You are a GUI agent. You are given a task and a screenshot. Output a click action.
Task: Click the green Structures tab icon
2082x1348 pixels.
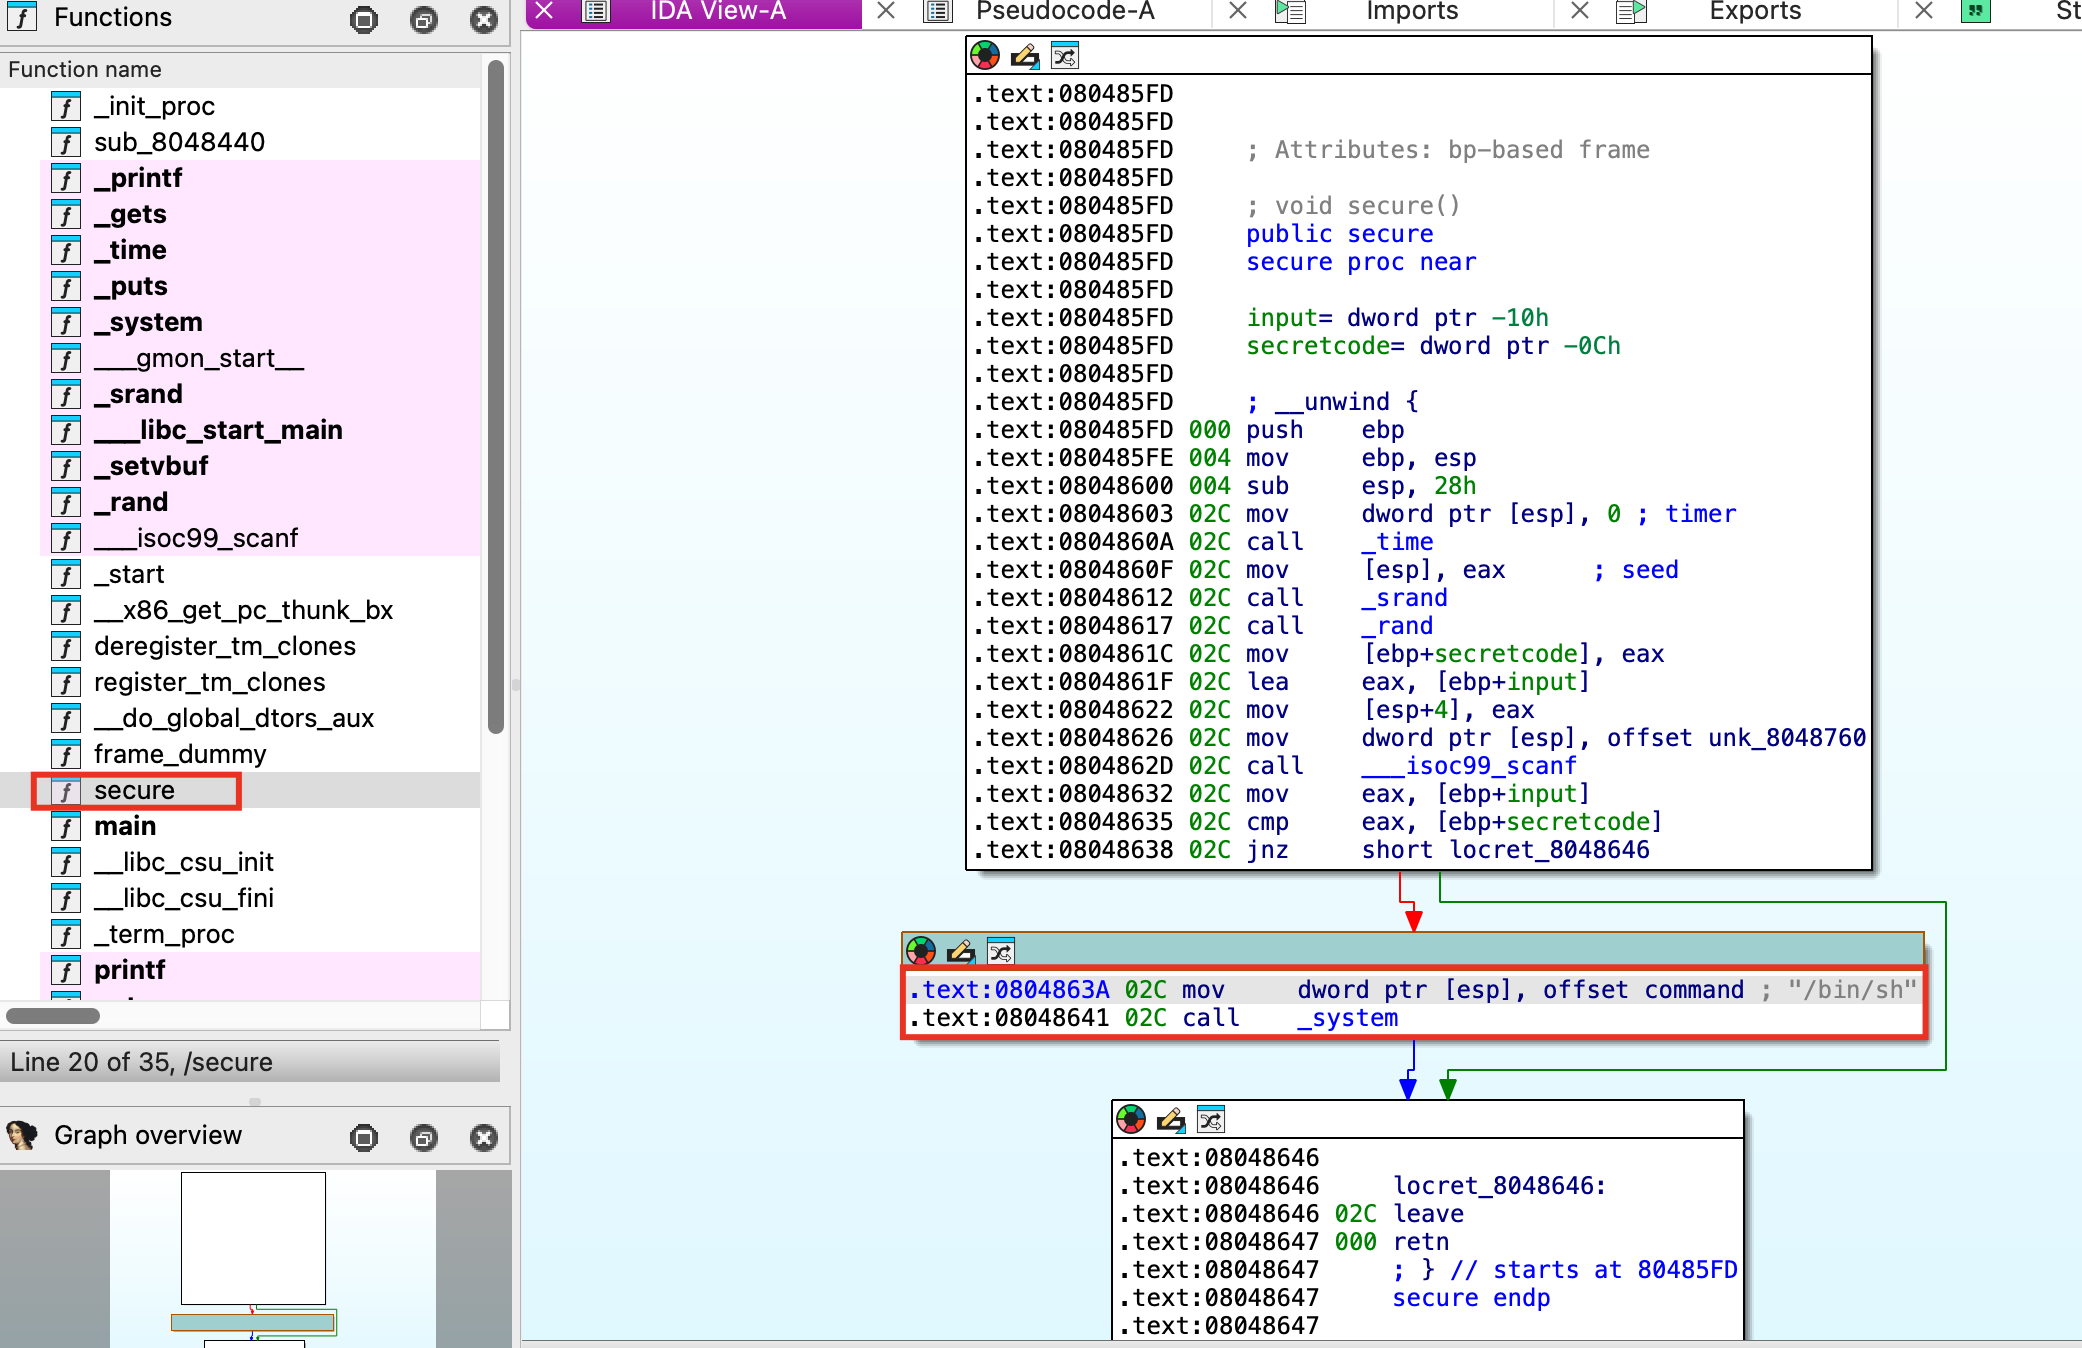pyautogui.click(x=1976, y=11)
